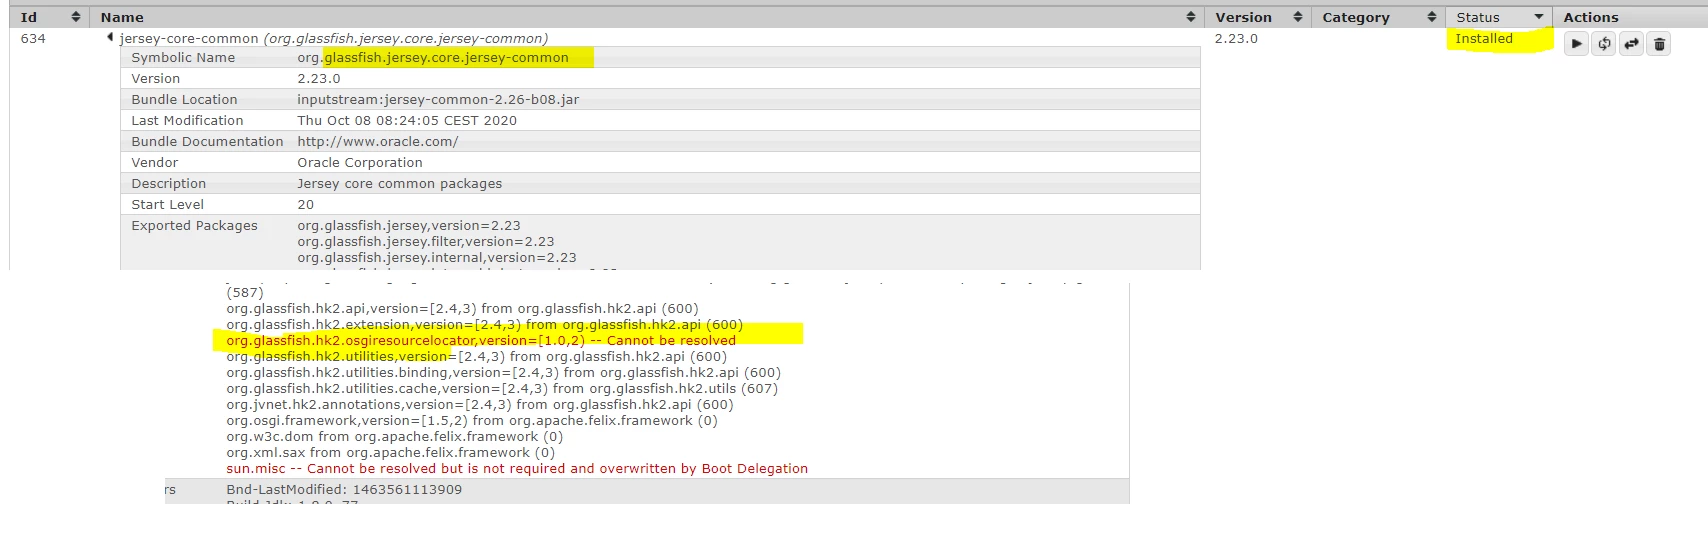Start the jersey-core-common bundle
Viewport: 1708px width, 537px height.
tap(1576, 43)
